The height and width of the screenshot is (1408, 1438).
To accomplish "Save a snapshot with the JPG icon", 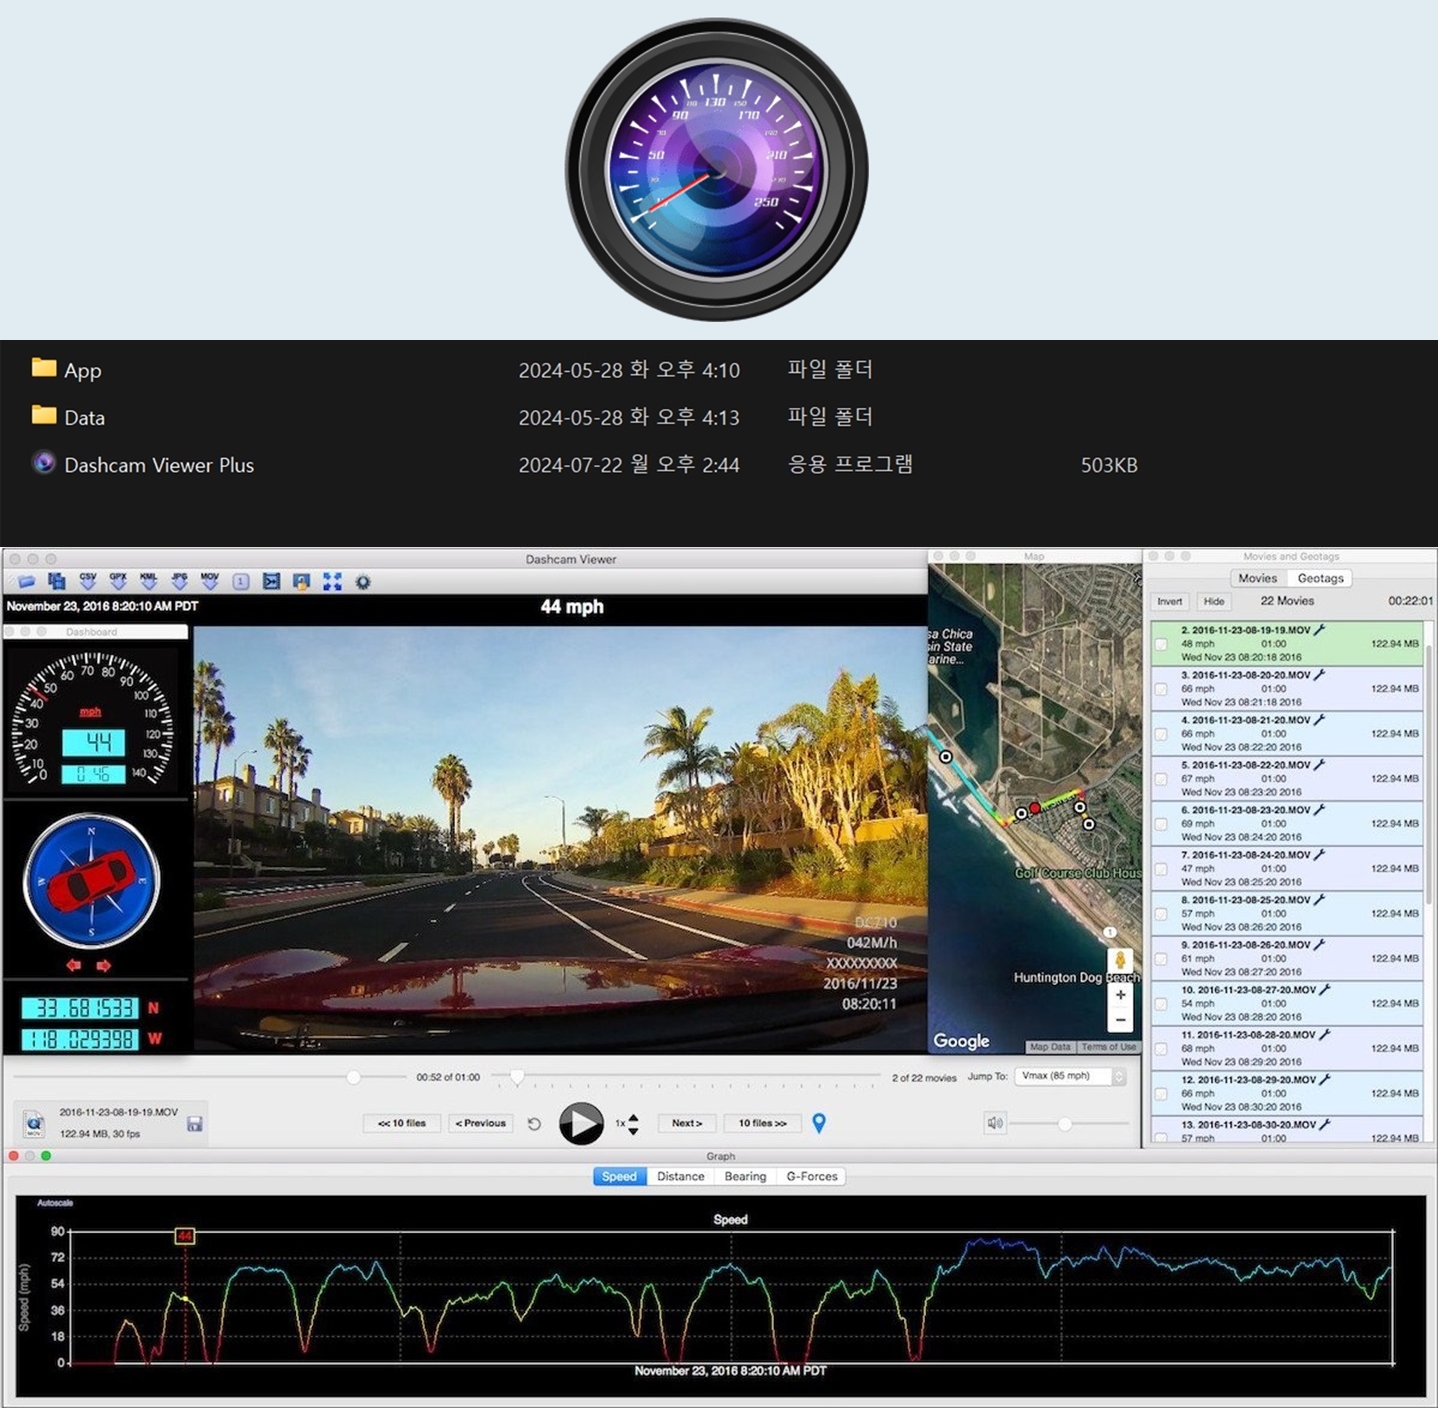I will coord(180,581).
